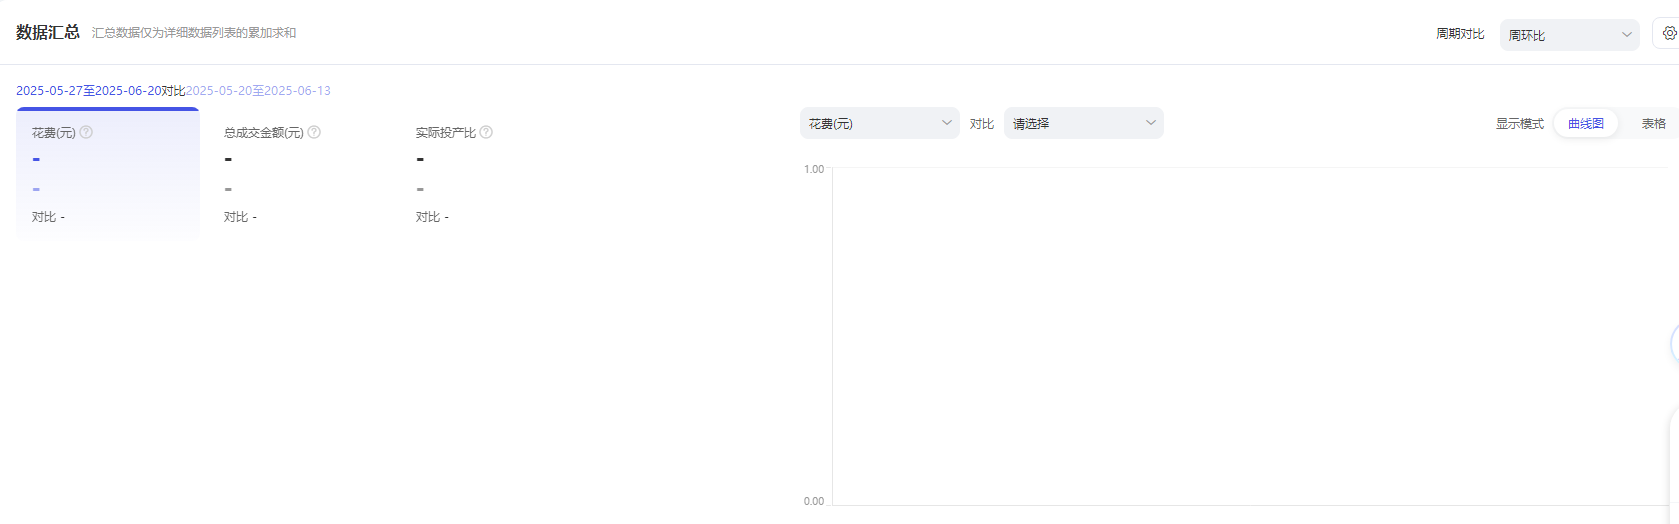Screen dimensions: 1679x524
Task: Select the 花费(元) summary card
Action: pos(108,174)
